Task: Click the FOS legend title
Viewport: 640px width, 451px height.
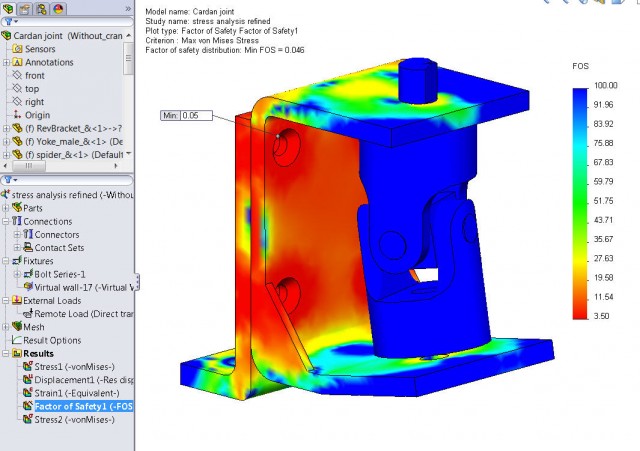Action: 580,66
